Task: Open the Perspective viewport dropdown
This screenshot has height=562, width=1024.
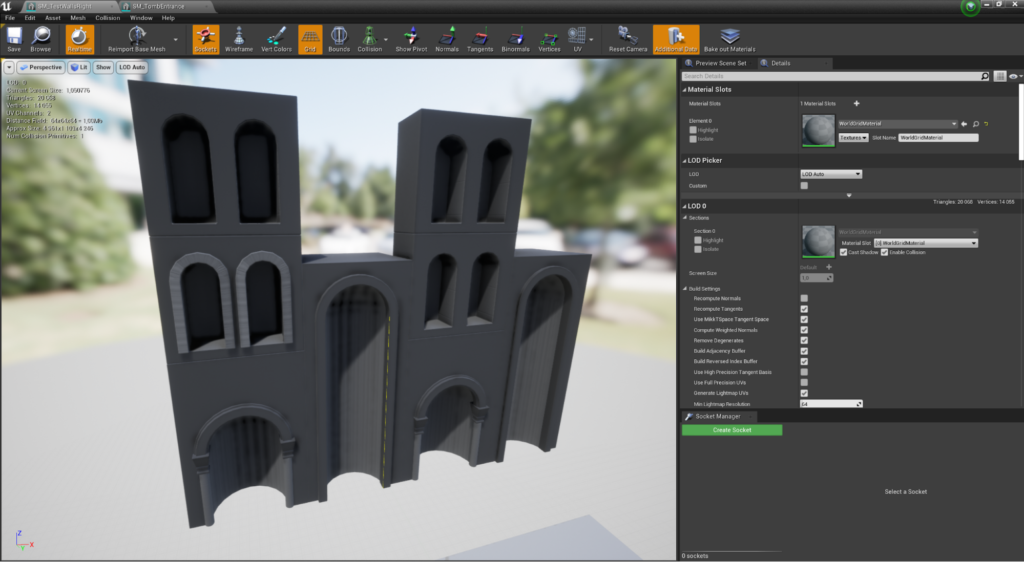Action: (41, 67)
